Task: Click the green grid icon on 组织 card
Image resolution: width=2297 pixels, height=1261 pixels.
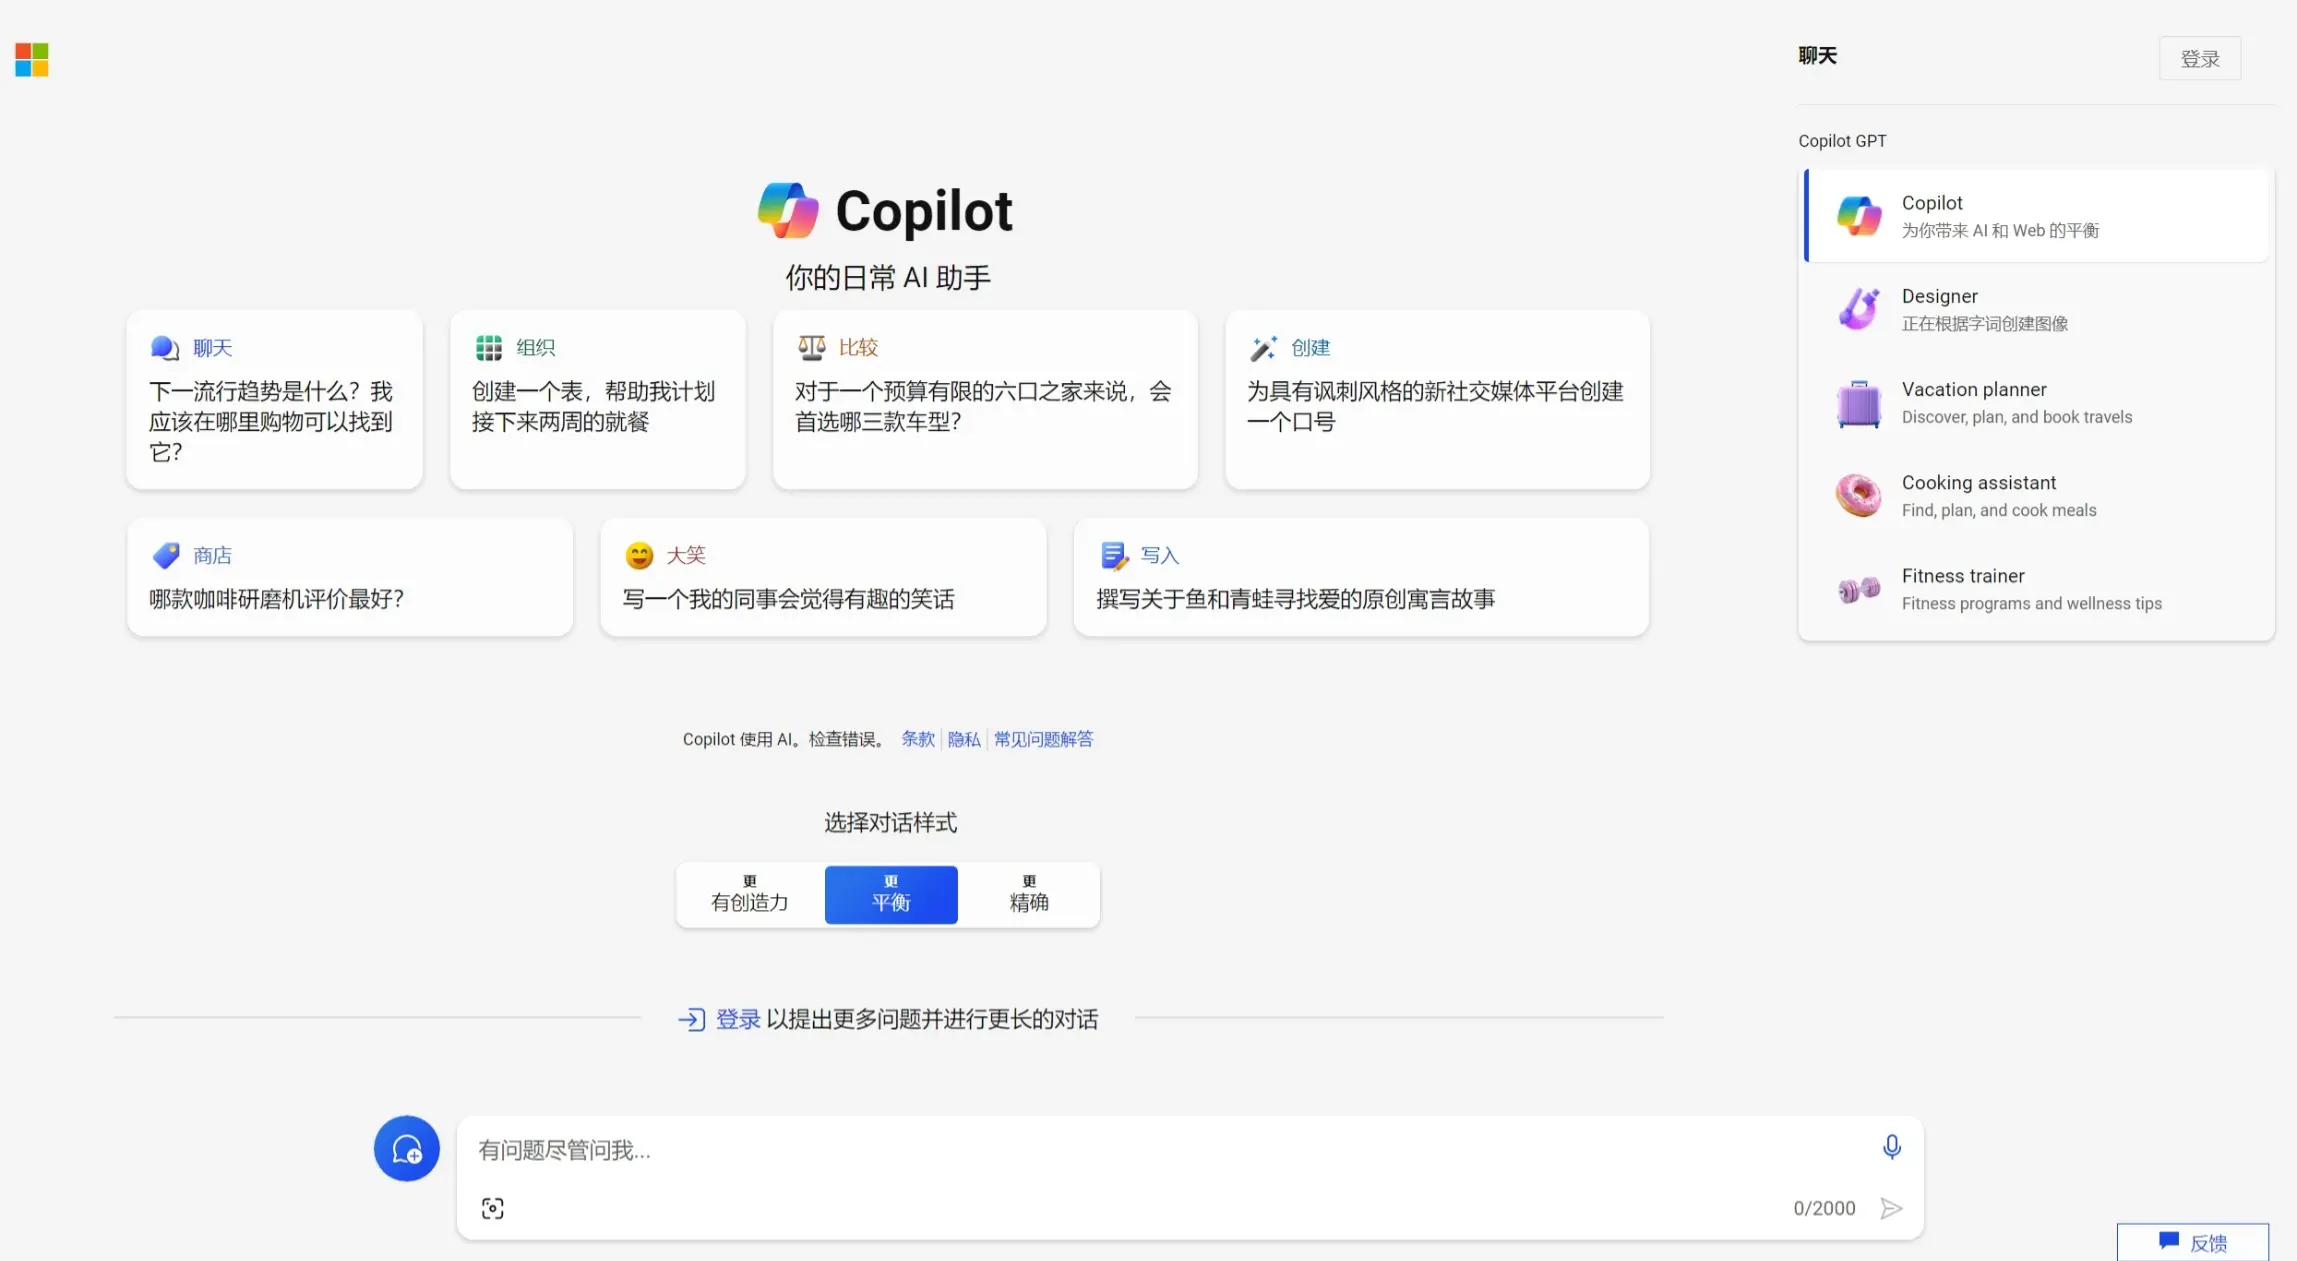Action: click(489, 348)
